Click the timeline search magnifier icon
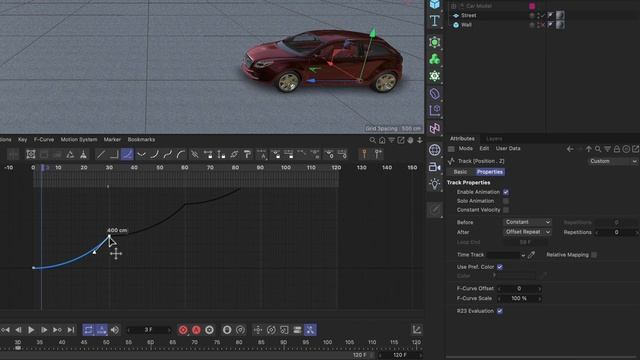The height and width of the screenshot is (360, 640). click(x=372, y=140)
